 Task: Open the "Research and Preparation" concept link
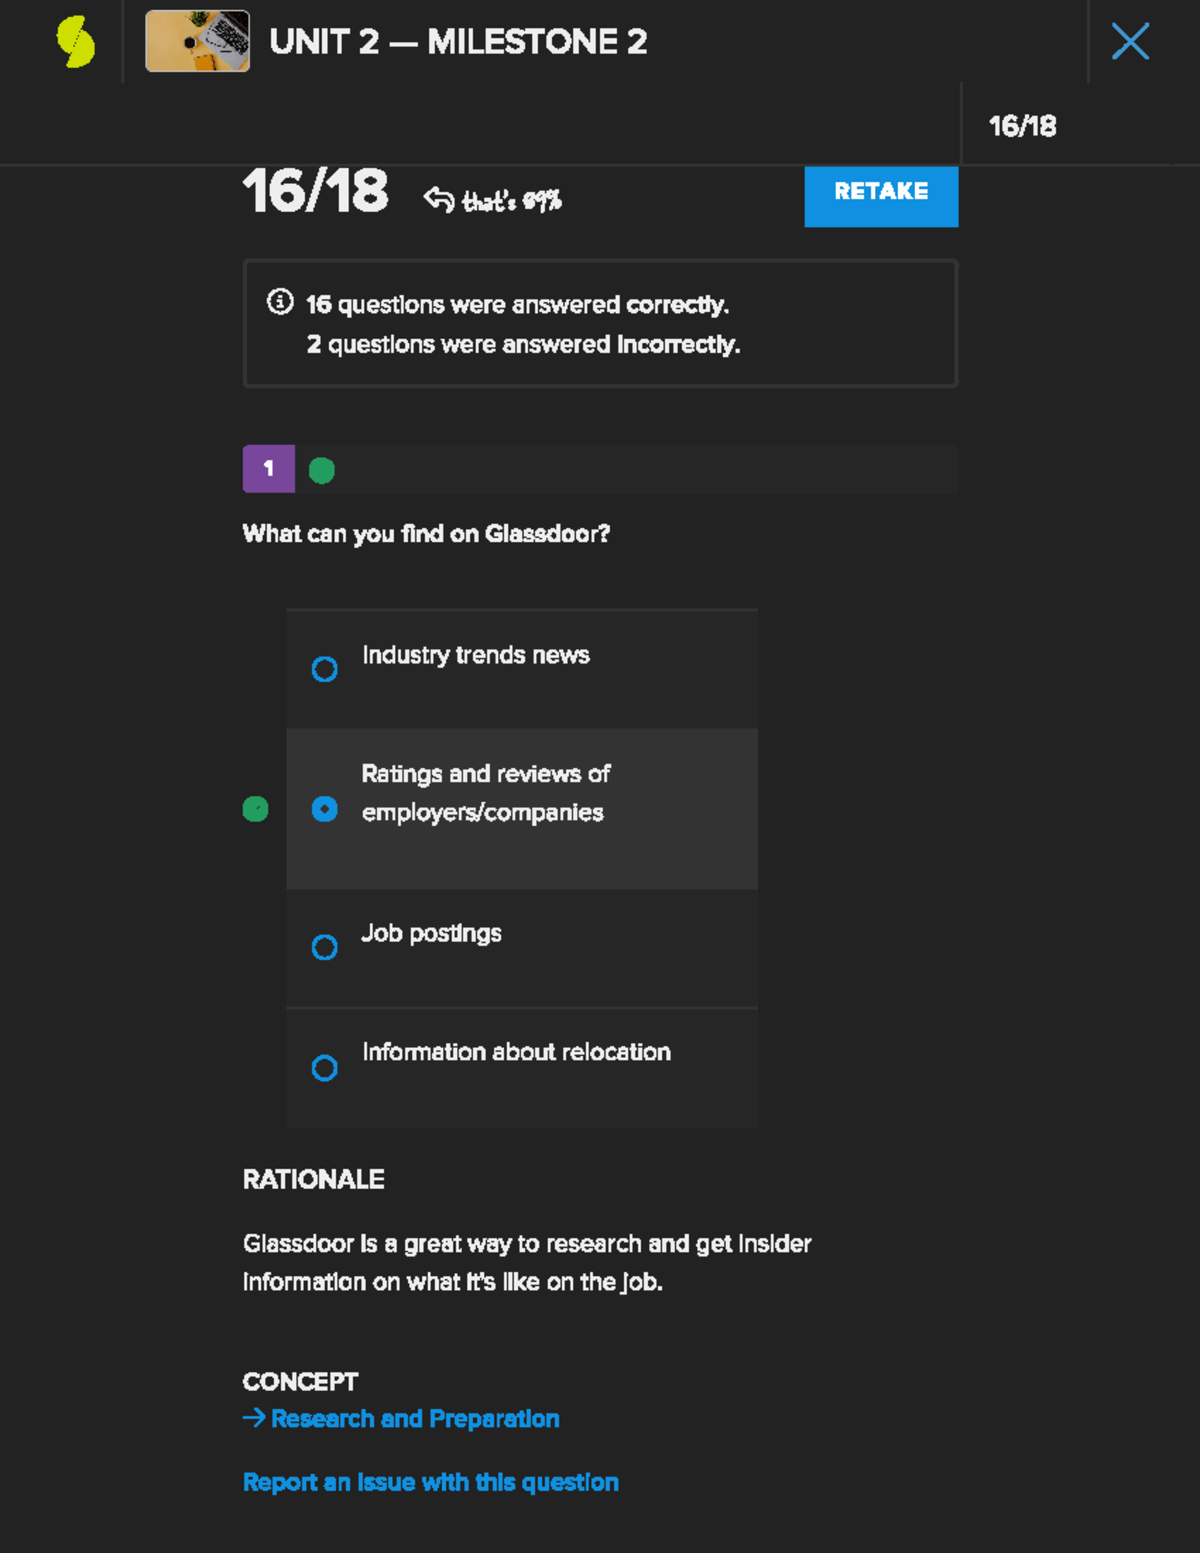[x=415, y=1419]
